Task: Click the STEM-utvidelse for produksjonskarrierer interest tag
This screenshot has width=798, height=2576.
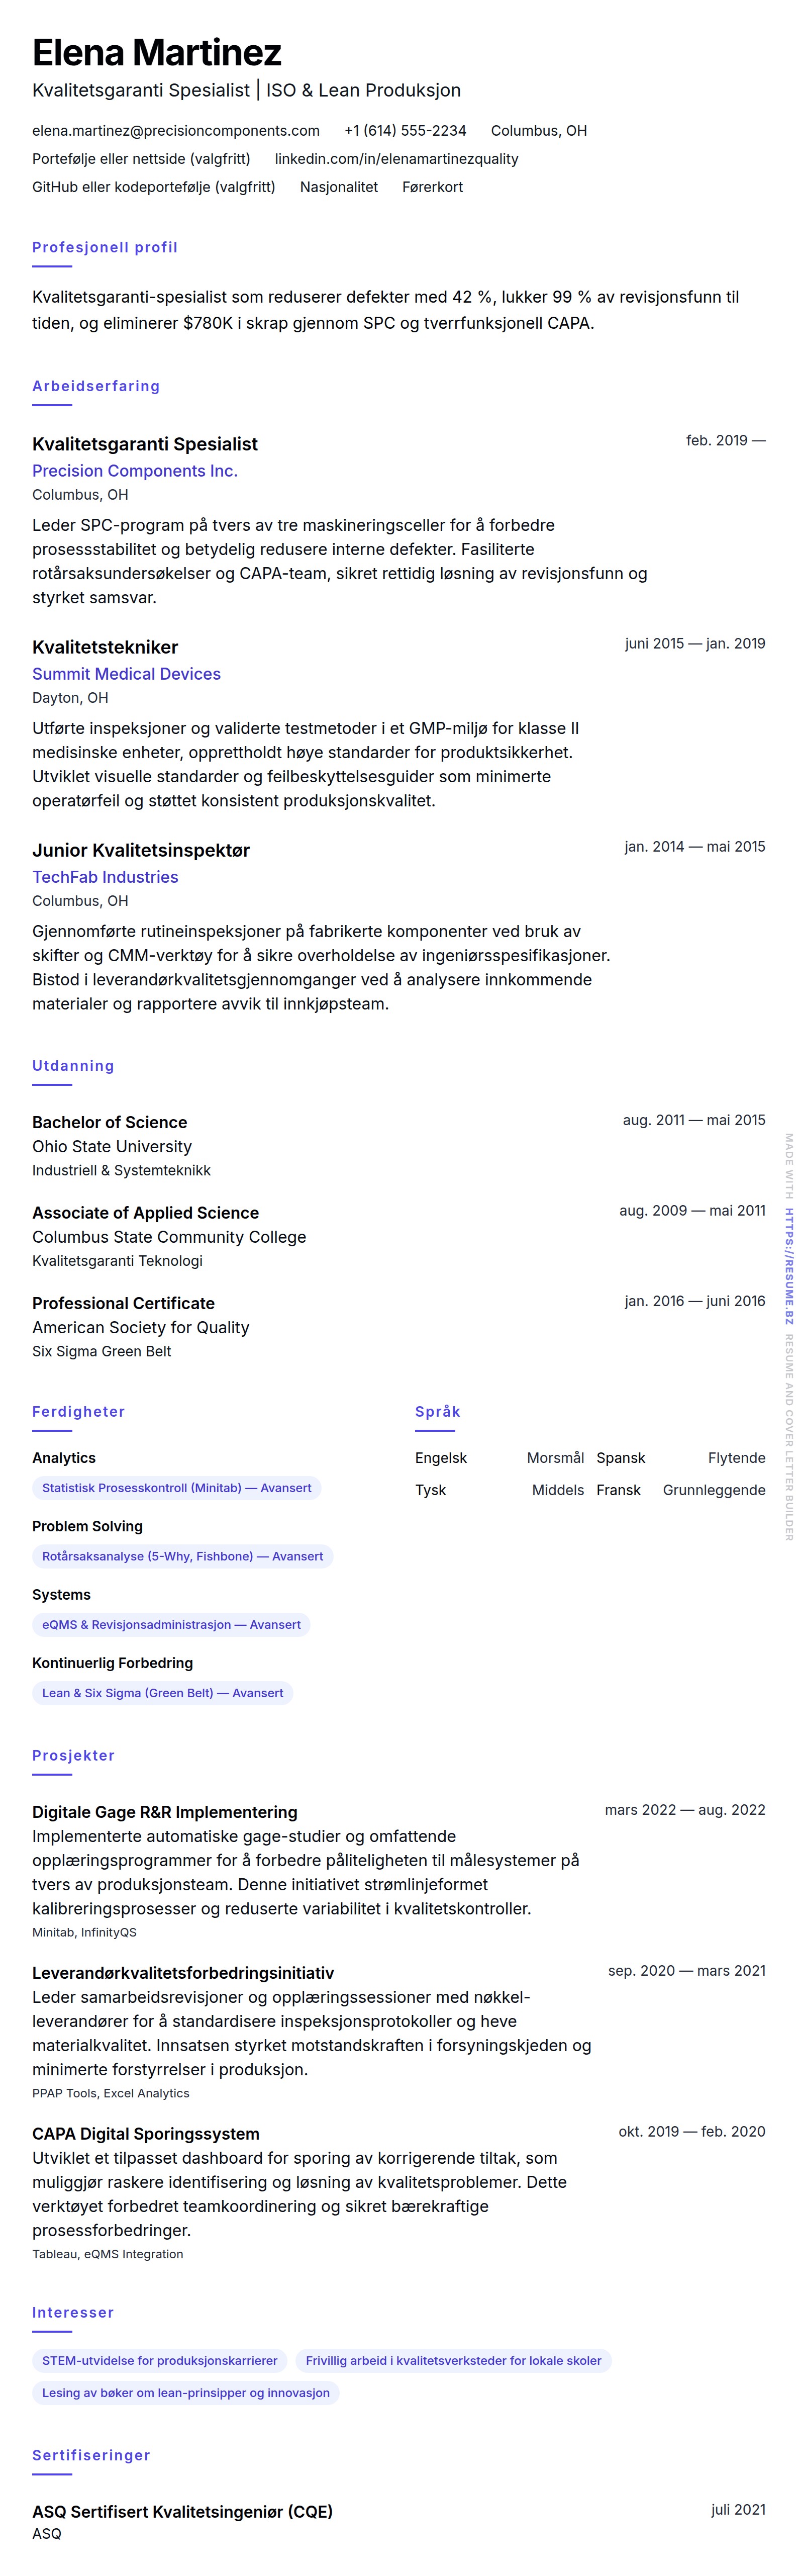Action: click(x=160, y=2361)
